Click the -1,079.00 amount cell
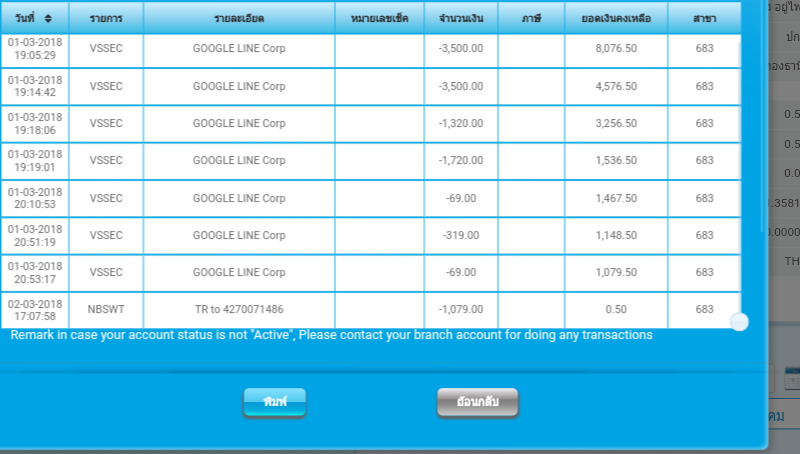This screenshot has height=454, width=800. (461, 310)
